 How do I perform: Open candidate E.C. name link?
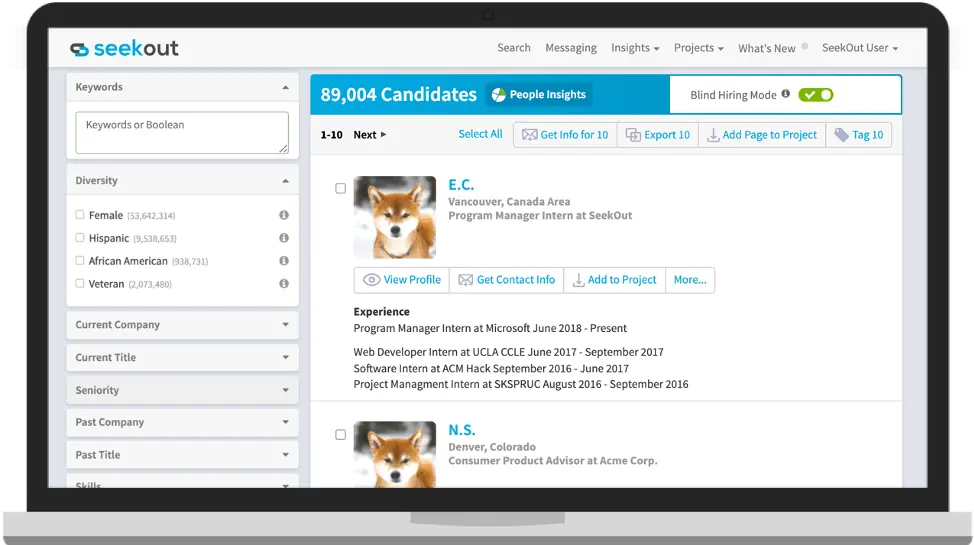tap(461, 185)
